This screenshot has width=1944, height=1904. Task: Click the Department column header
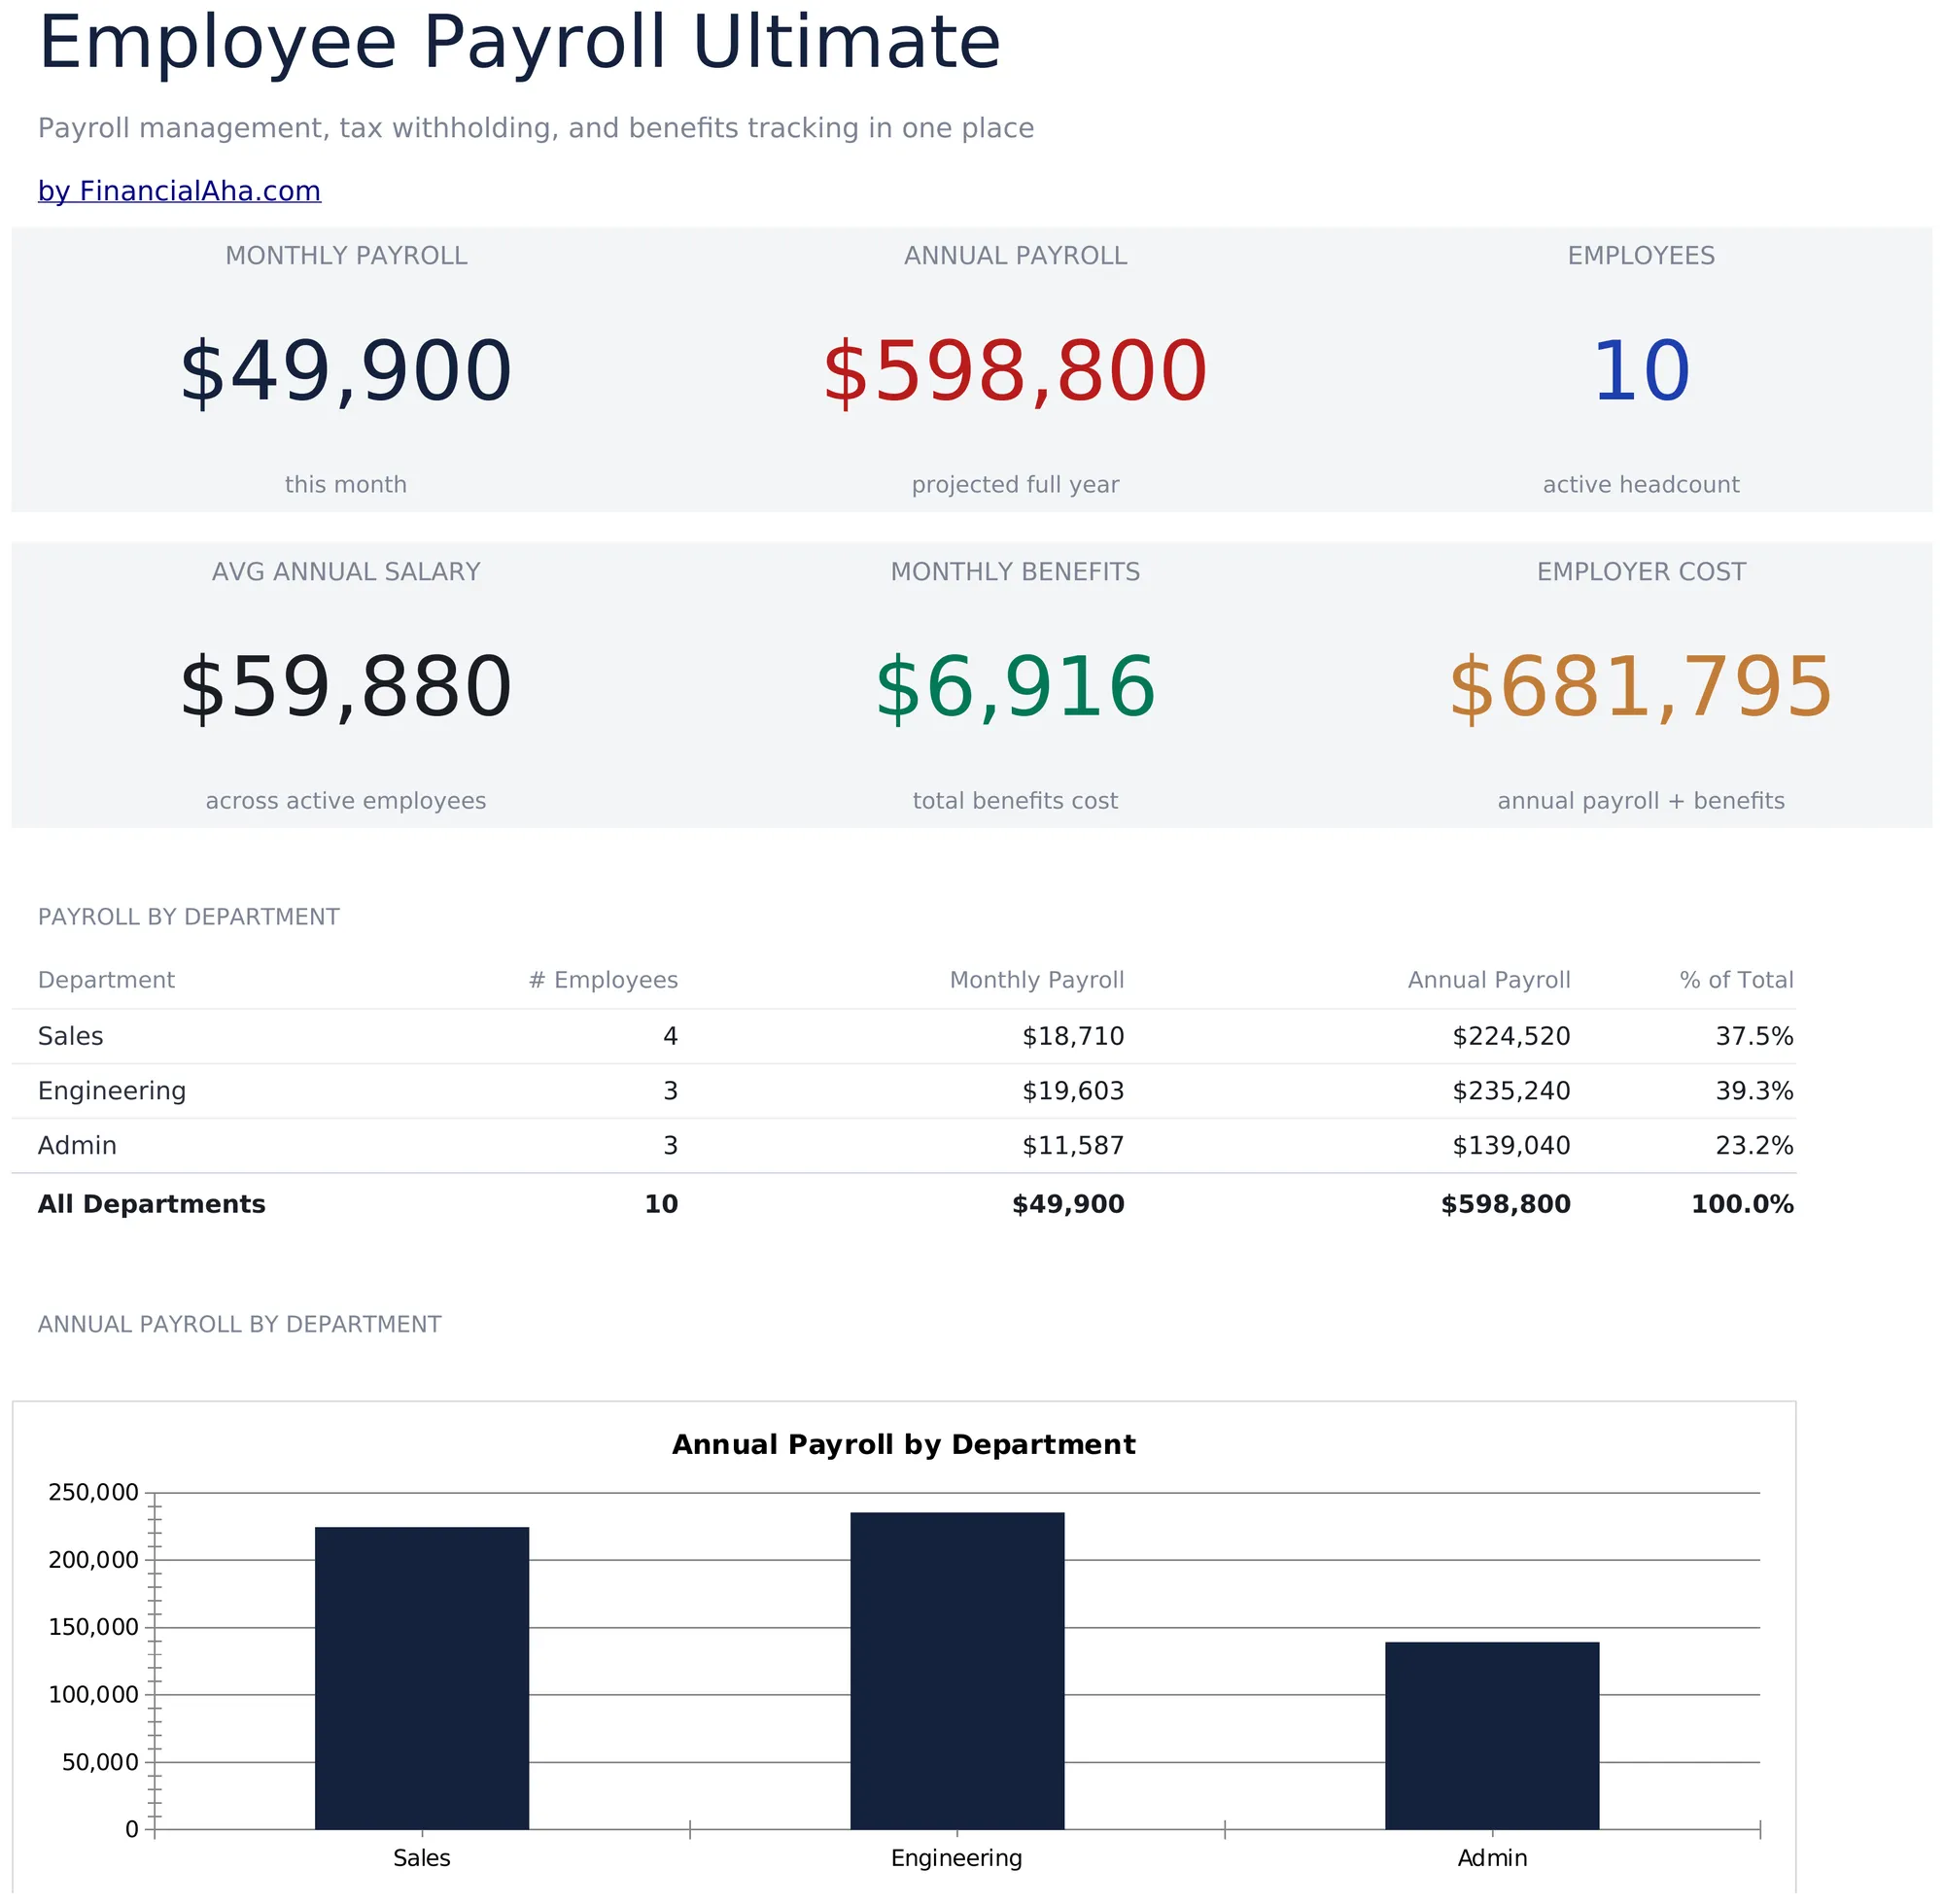(106, 981)
